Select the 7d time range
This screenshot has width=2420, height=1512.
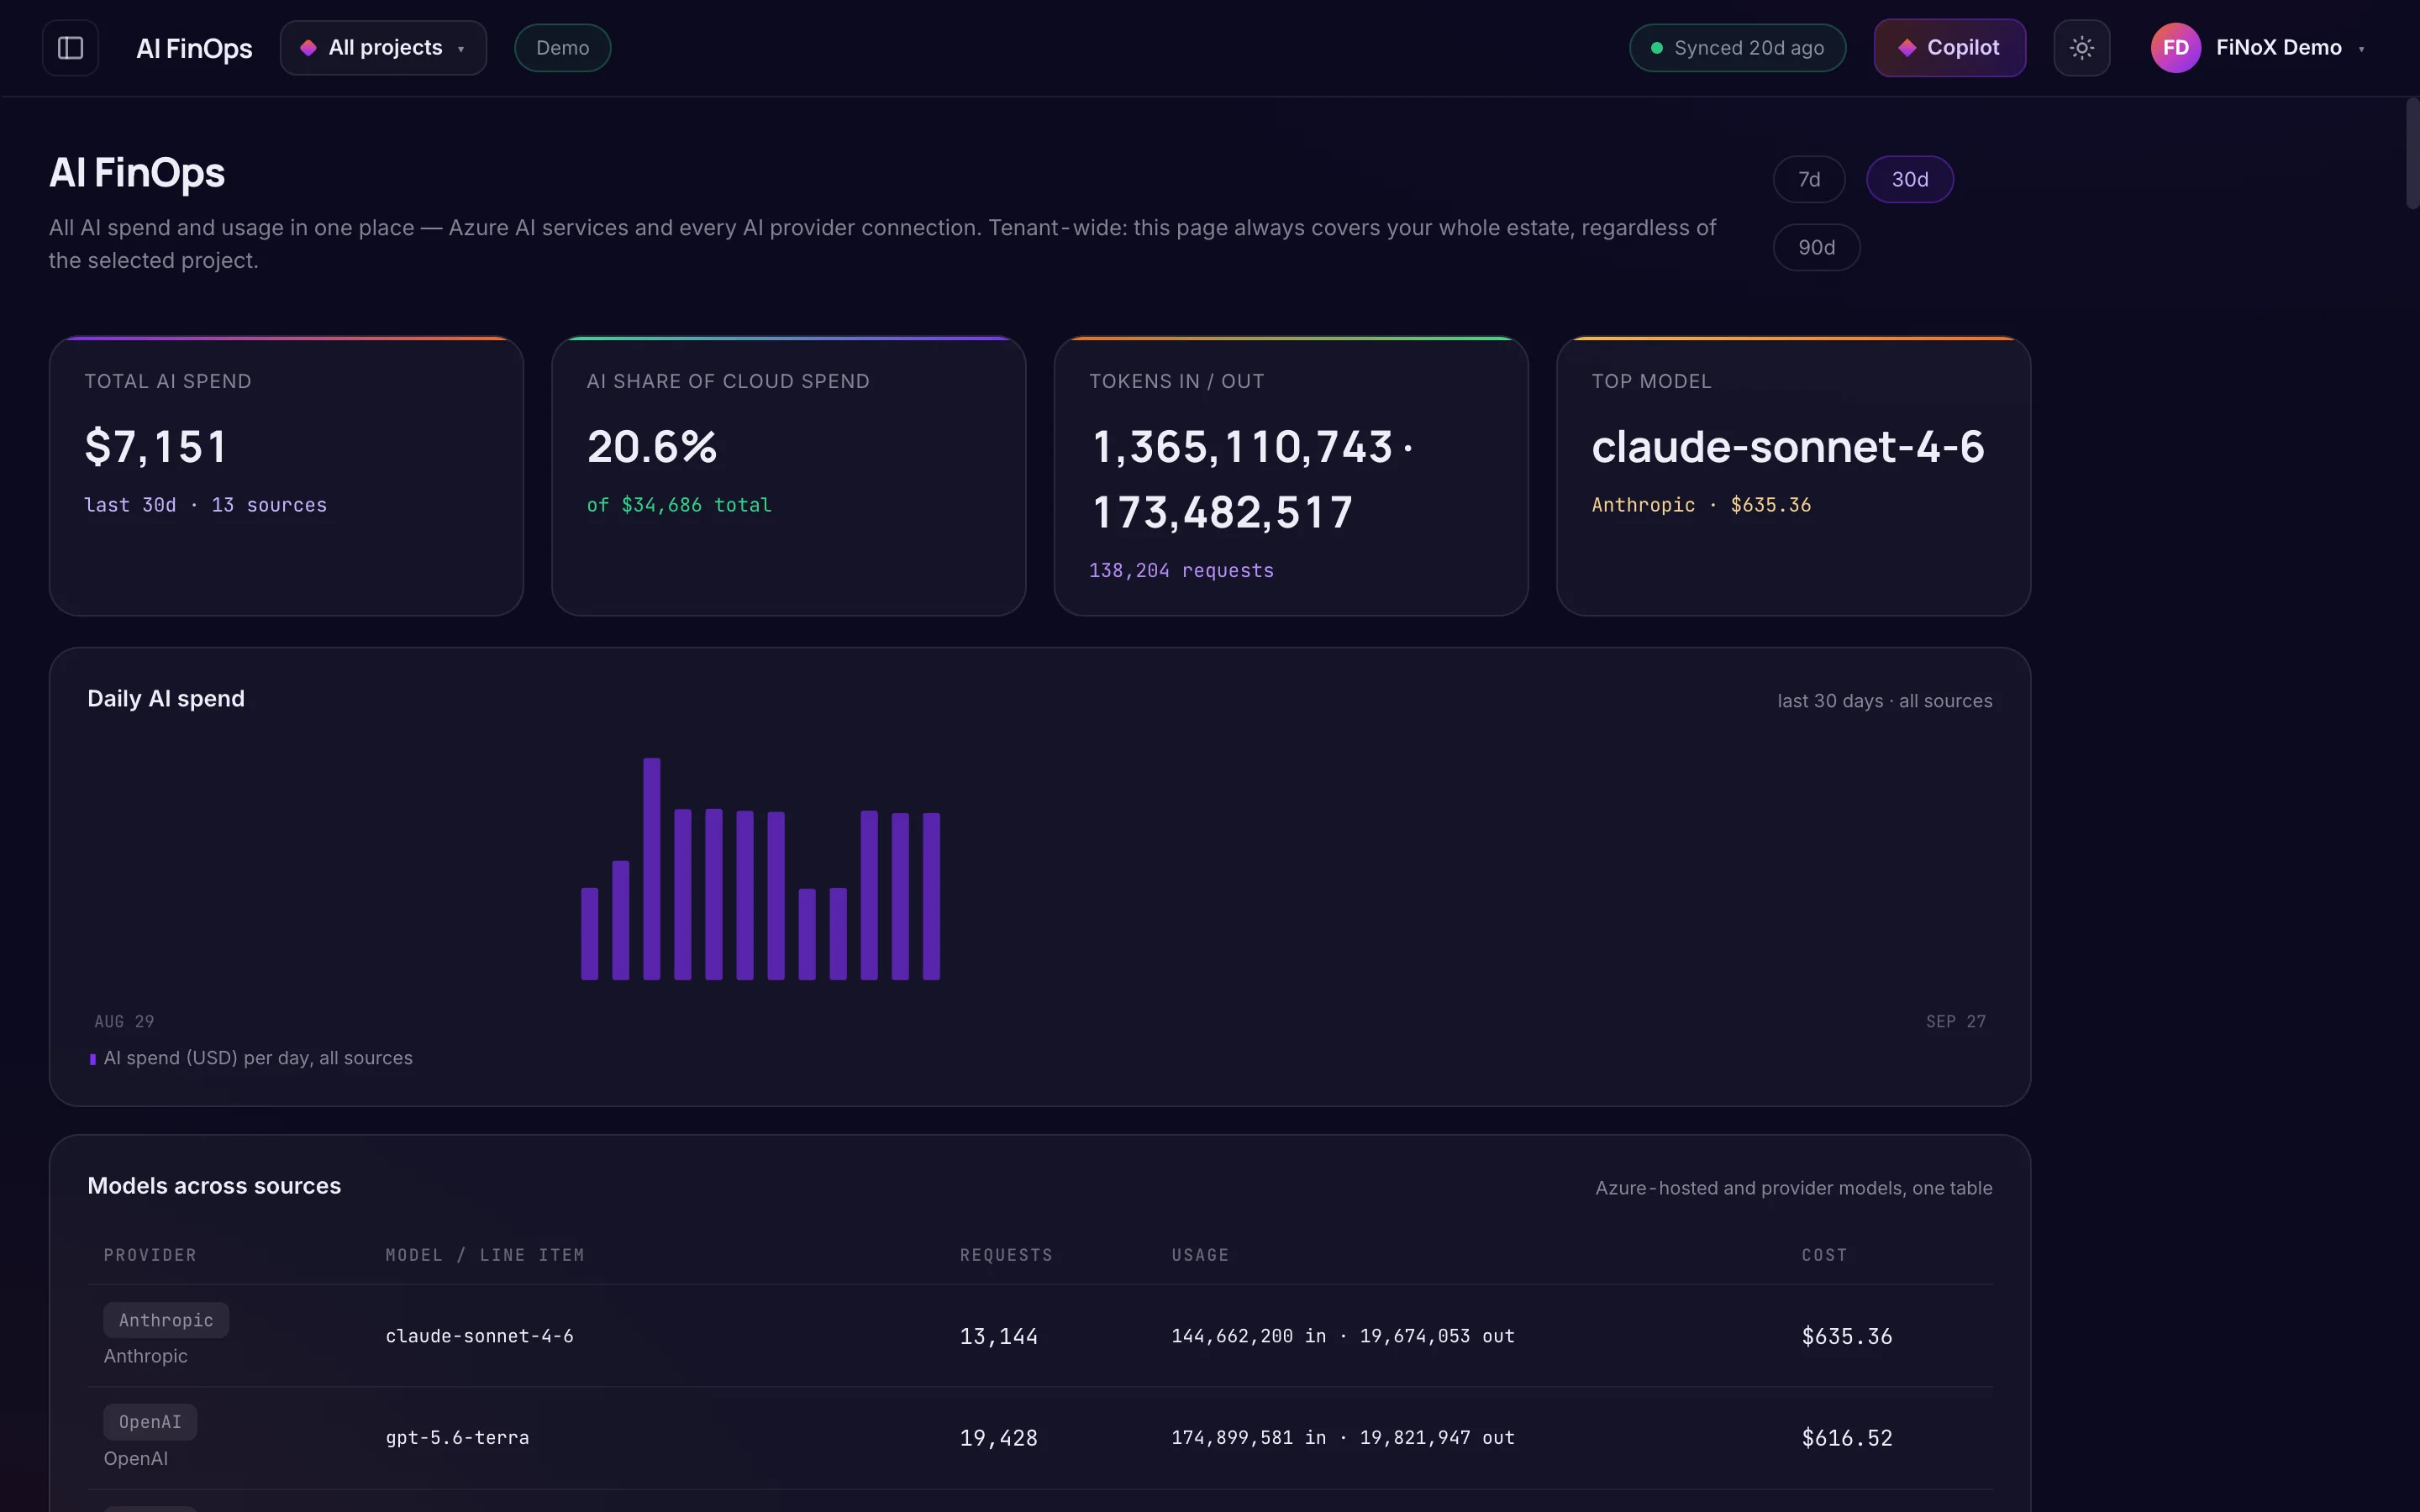click(x=1808, y=180)
